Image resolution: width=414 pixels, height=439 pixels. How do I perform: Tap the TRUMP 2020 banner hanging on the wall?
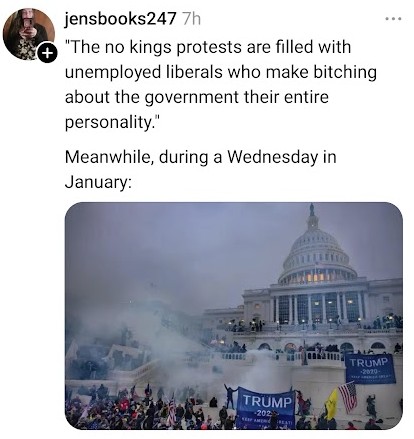coord(370,369)
